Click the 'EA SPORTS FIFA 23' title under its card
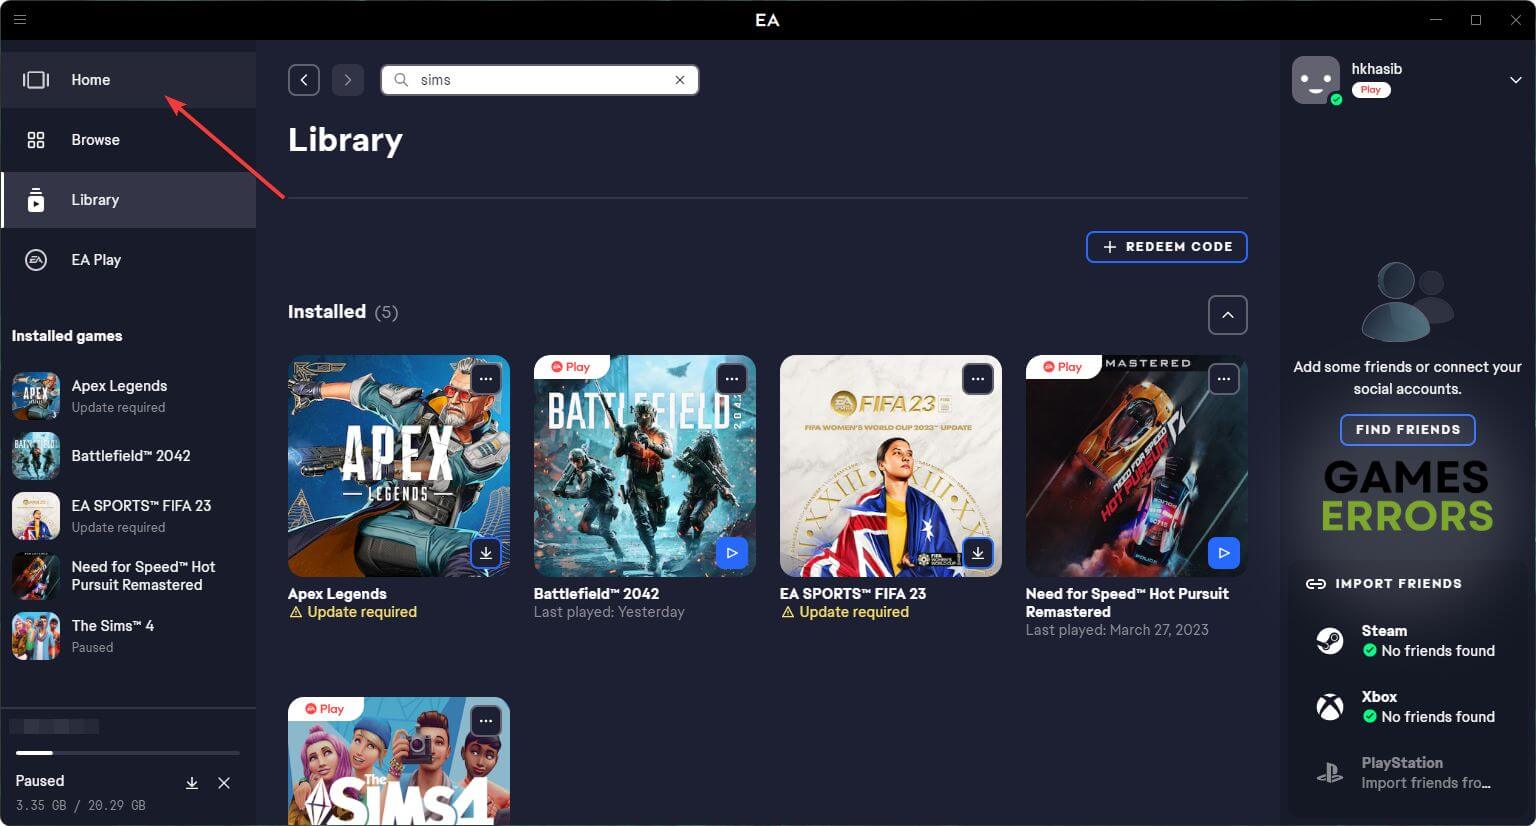This screenshot has height=826, width=1536. pyautogui.click(x=853, y=594)
